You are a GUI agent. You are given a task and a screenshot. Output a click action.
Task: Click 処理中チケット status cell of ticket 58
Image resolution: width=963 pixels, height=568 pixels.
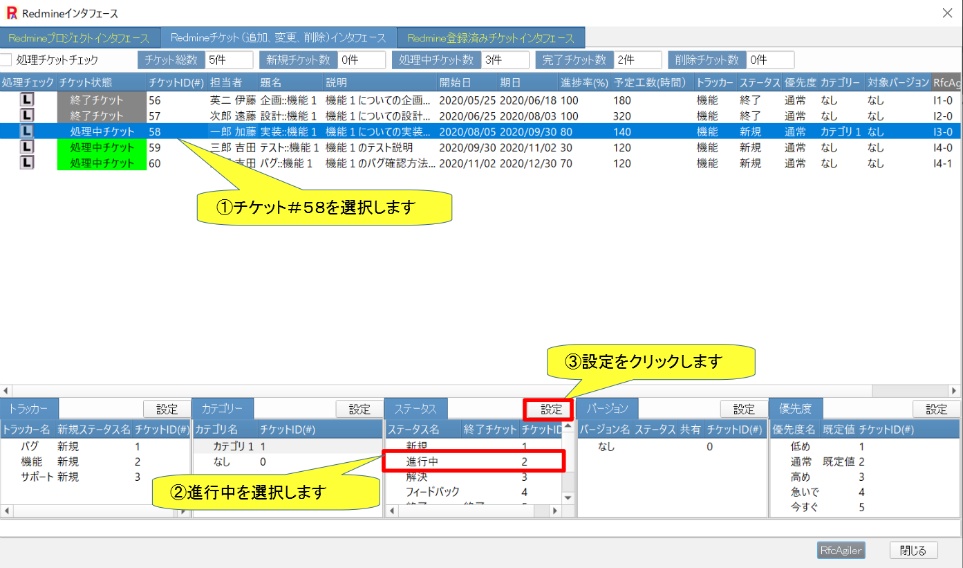pyautogui.click(x=102, y=131)
